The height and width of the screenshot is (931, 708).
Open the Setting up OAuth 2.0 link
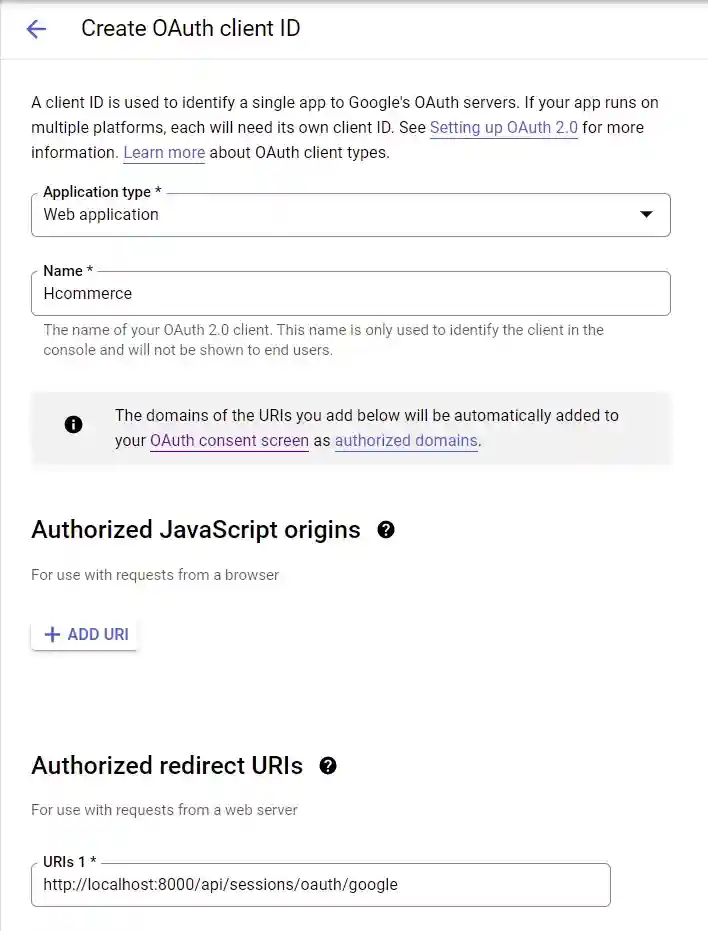503,127
